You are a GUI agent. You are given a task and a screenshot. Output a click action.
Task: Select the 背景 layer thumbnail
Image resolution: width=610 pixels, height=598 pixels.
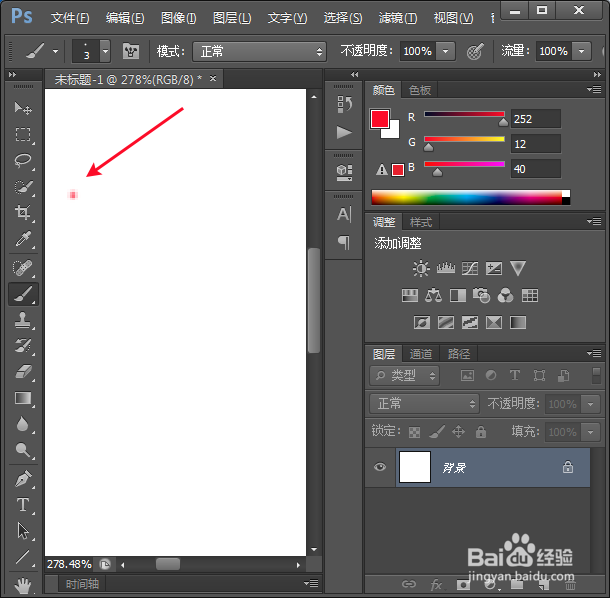[x=415, y=467]
